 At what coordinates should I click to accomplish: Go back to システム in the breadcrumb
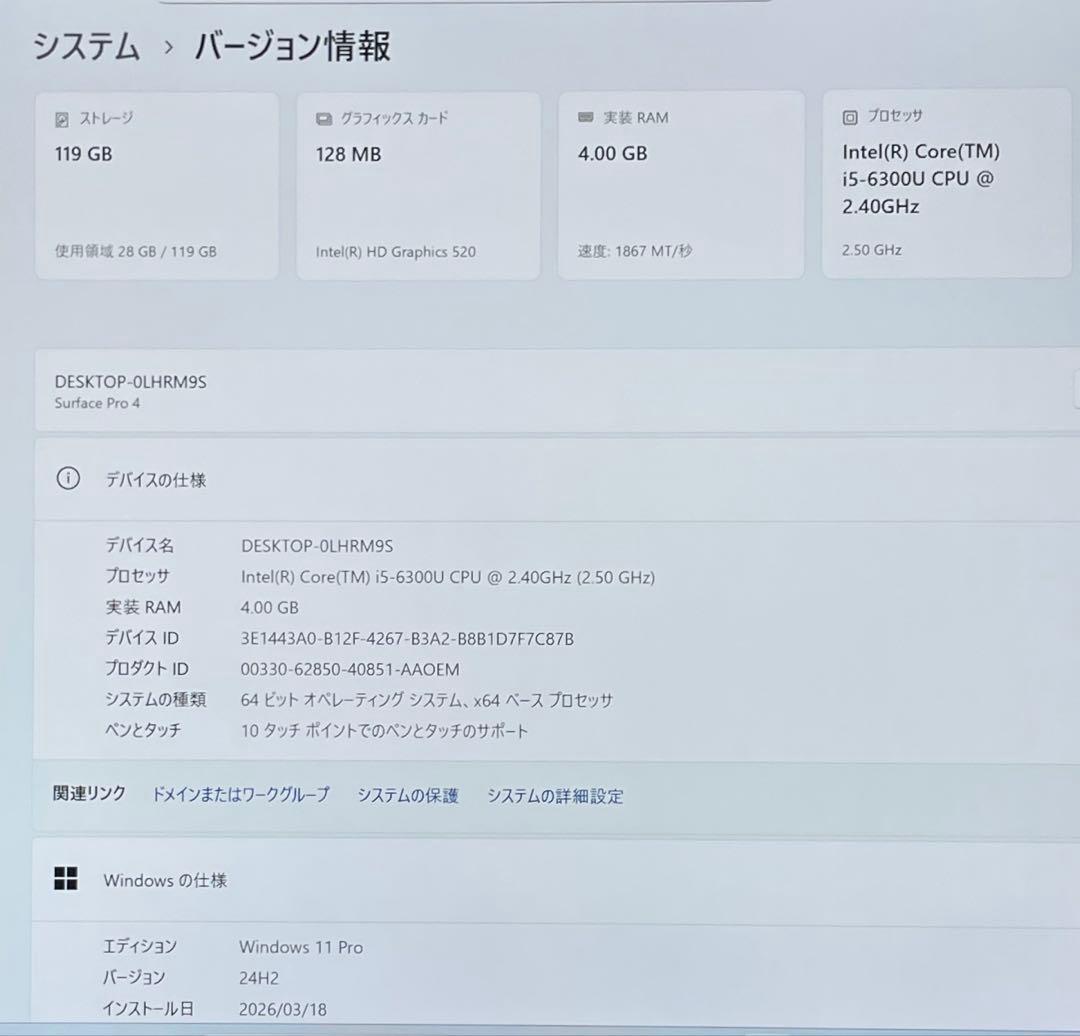tap(86, 47)
